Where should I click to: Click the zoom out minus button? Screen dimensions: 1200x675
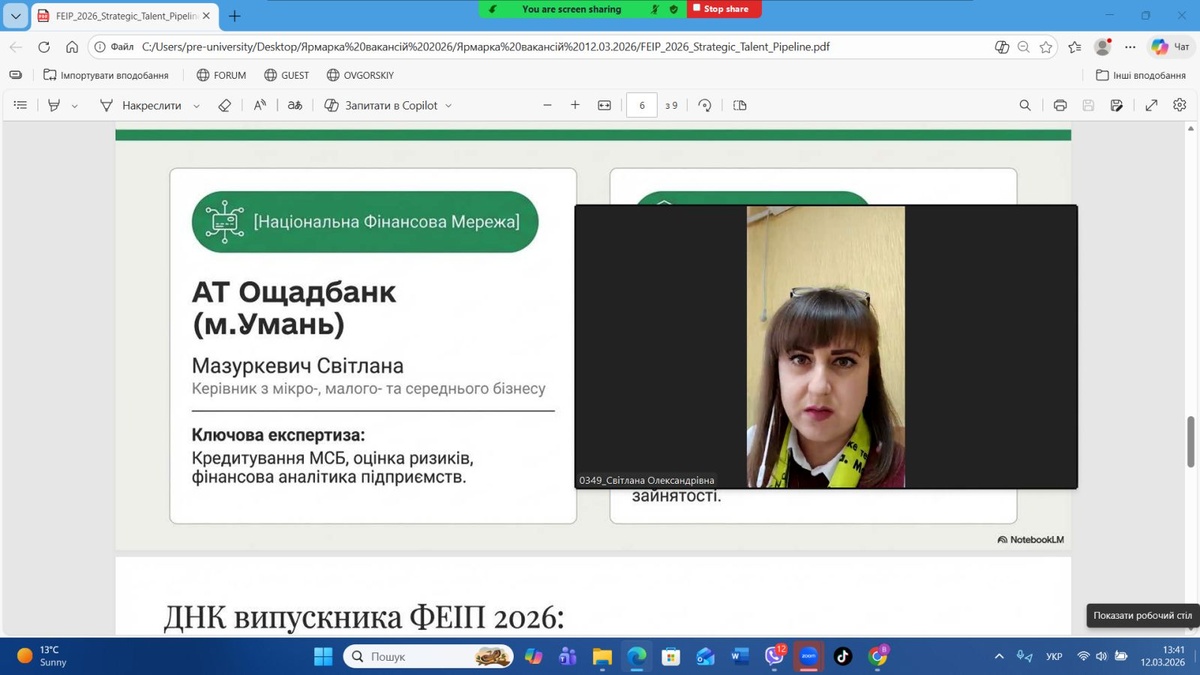coord(547,105)
